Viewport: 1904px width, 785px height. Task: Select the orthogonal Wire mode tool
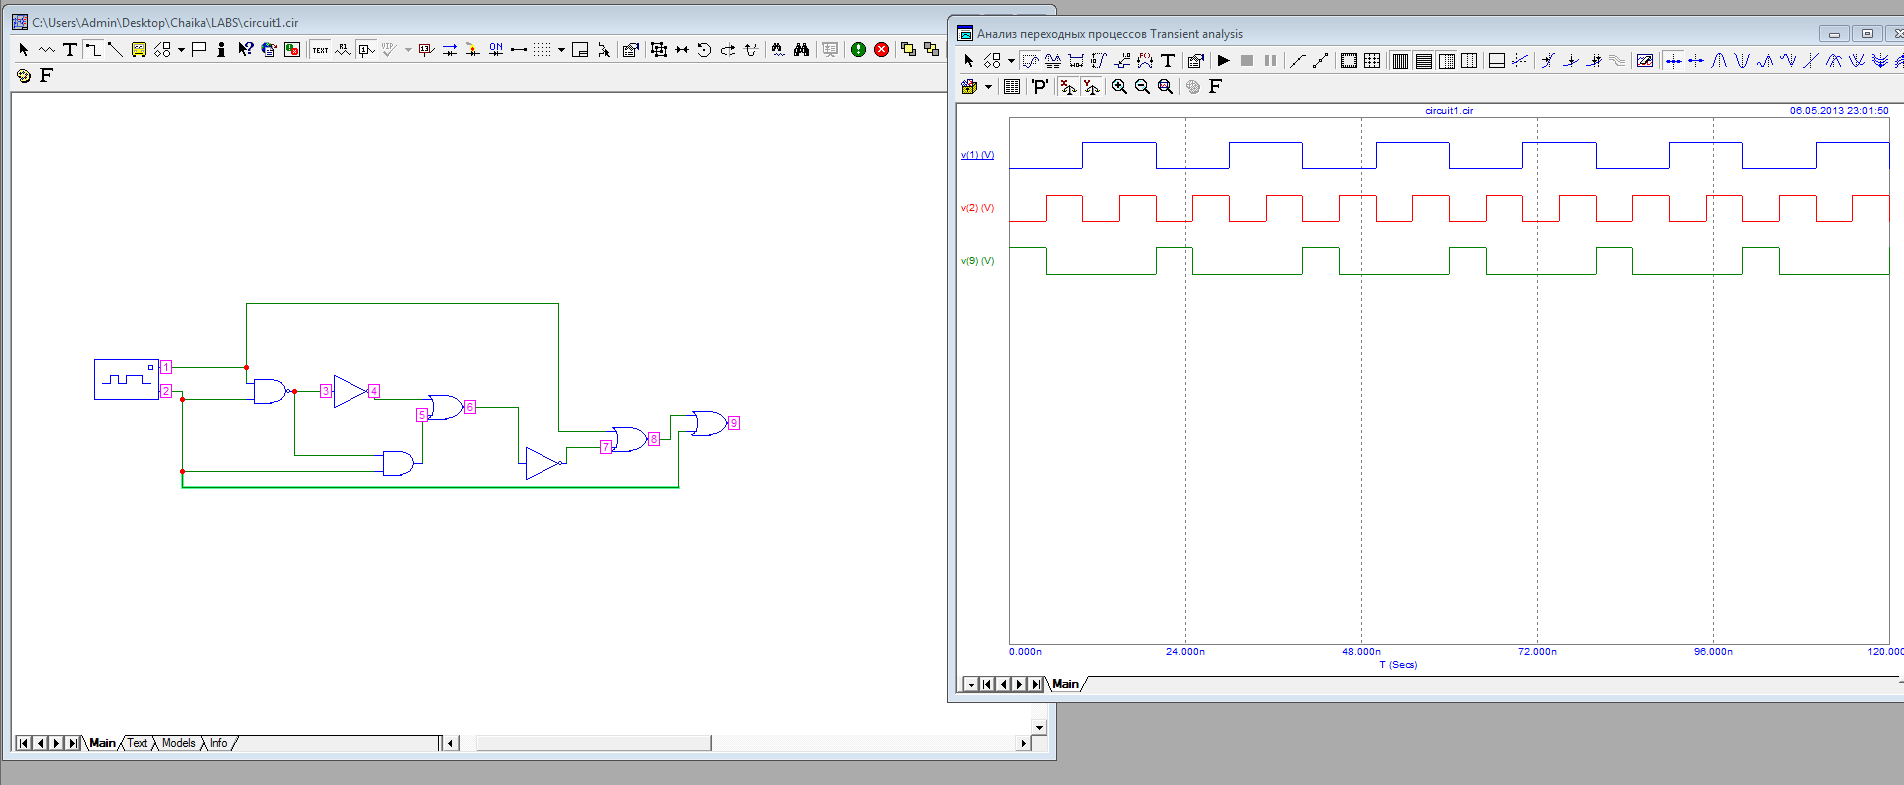[x=93, y=49]
